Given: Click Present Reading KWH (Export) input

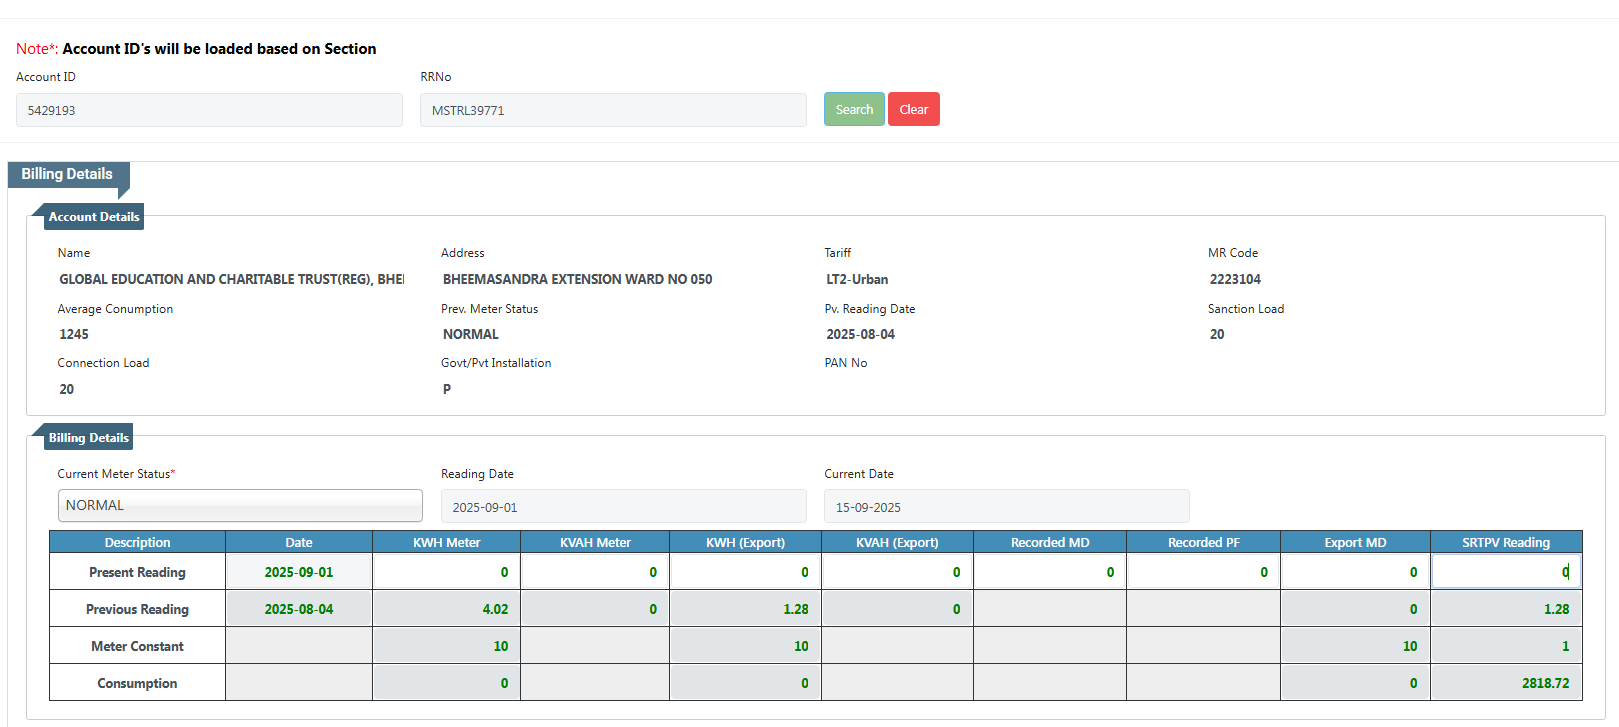Looking at the screenshot, I should click(x=744, y=572).
